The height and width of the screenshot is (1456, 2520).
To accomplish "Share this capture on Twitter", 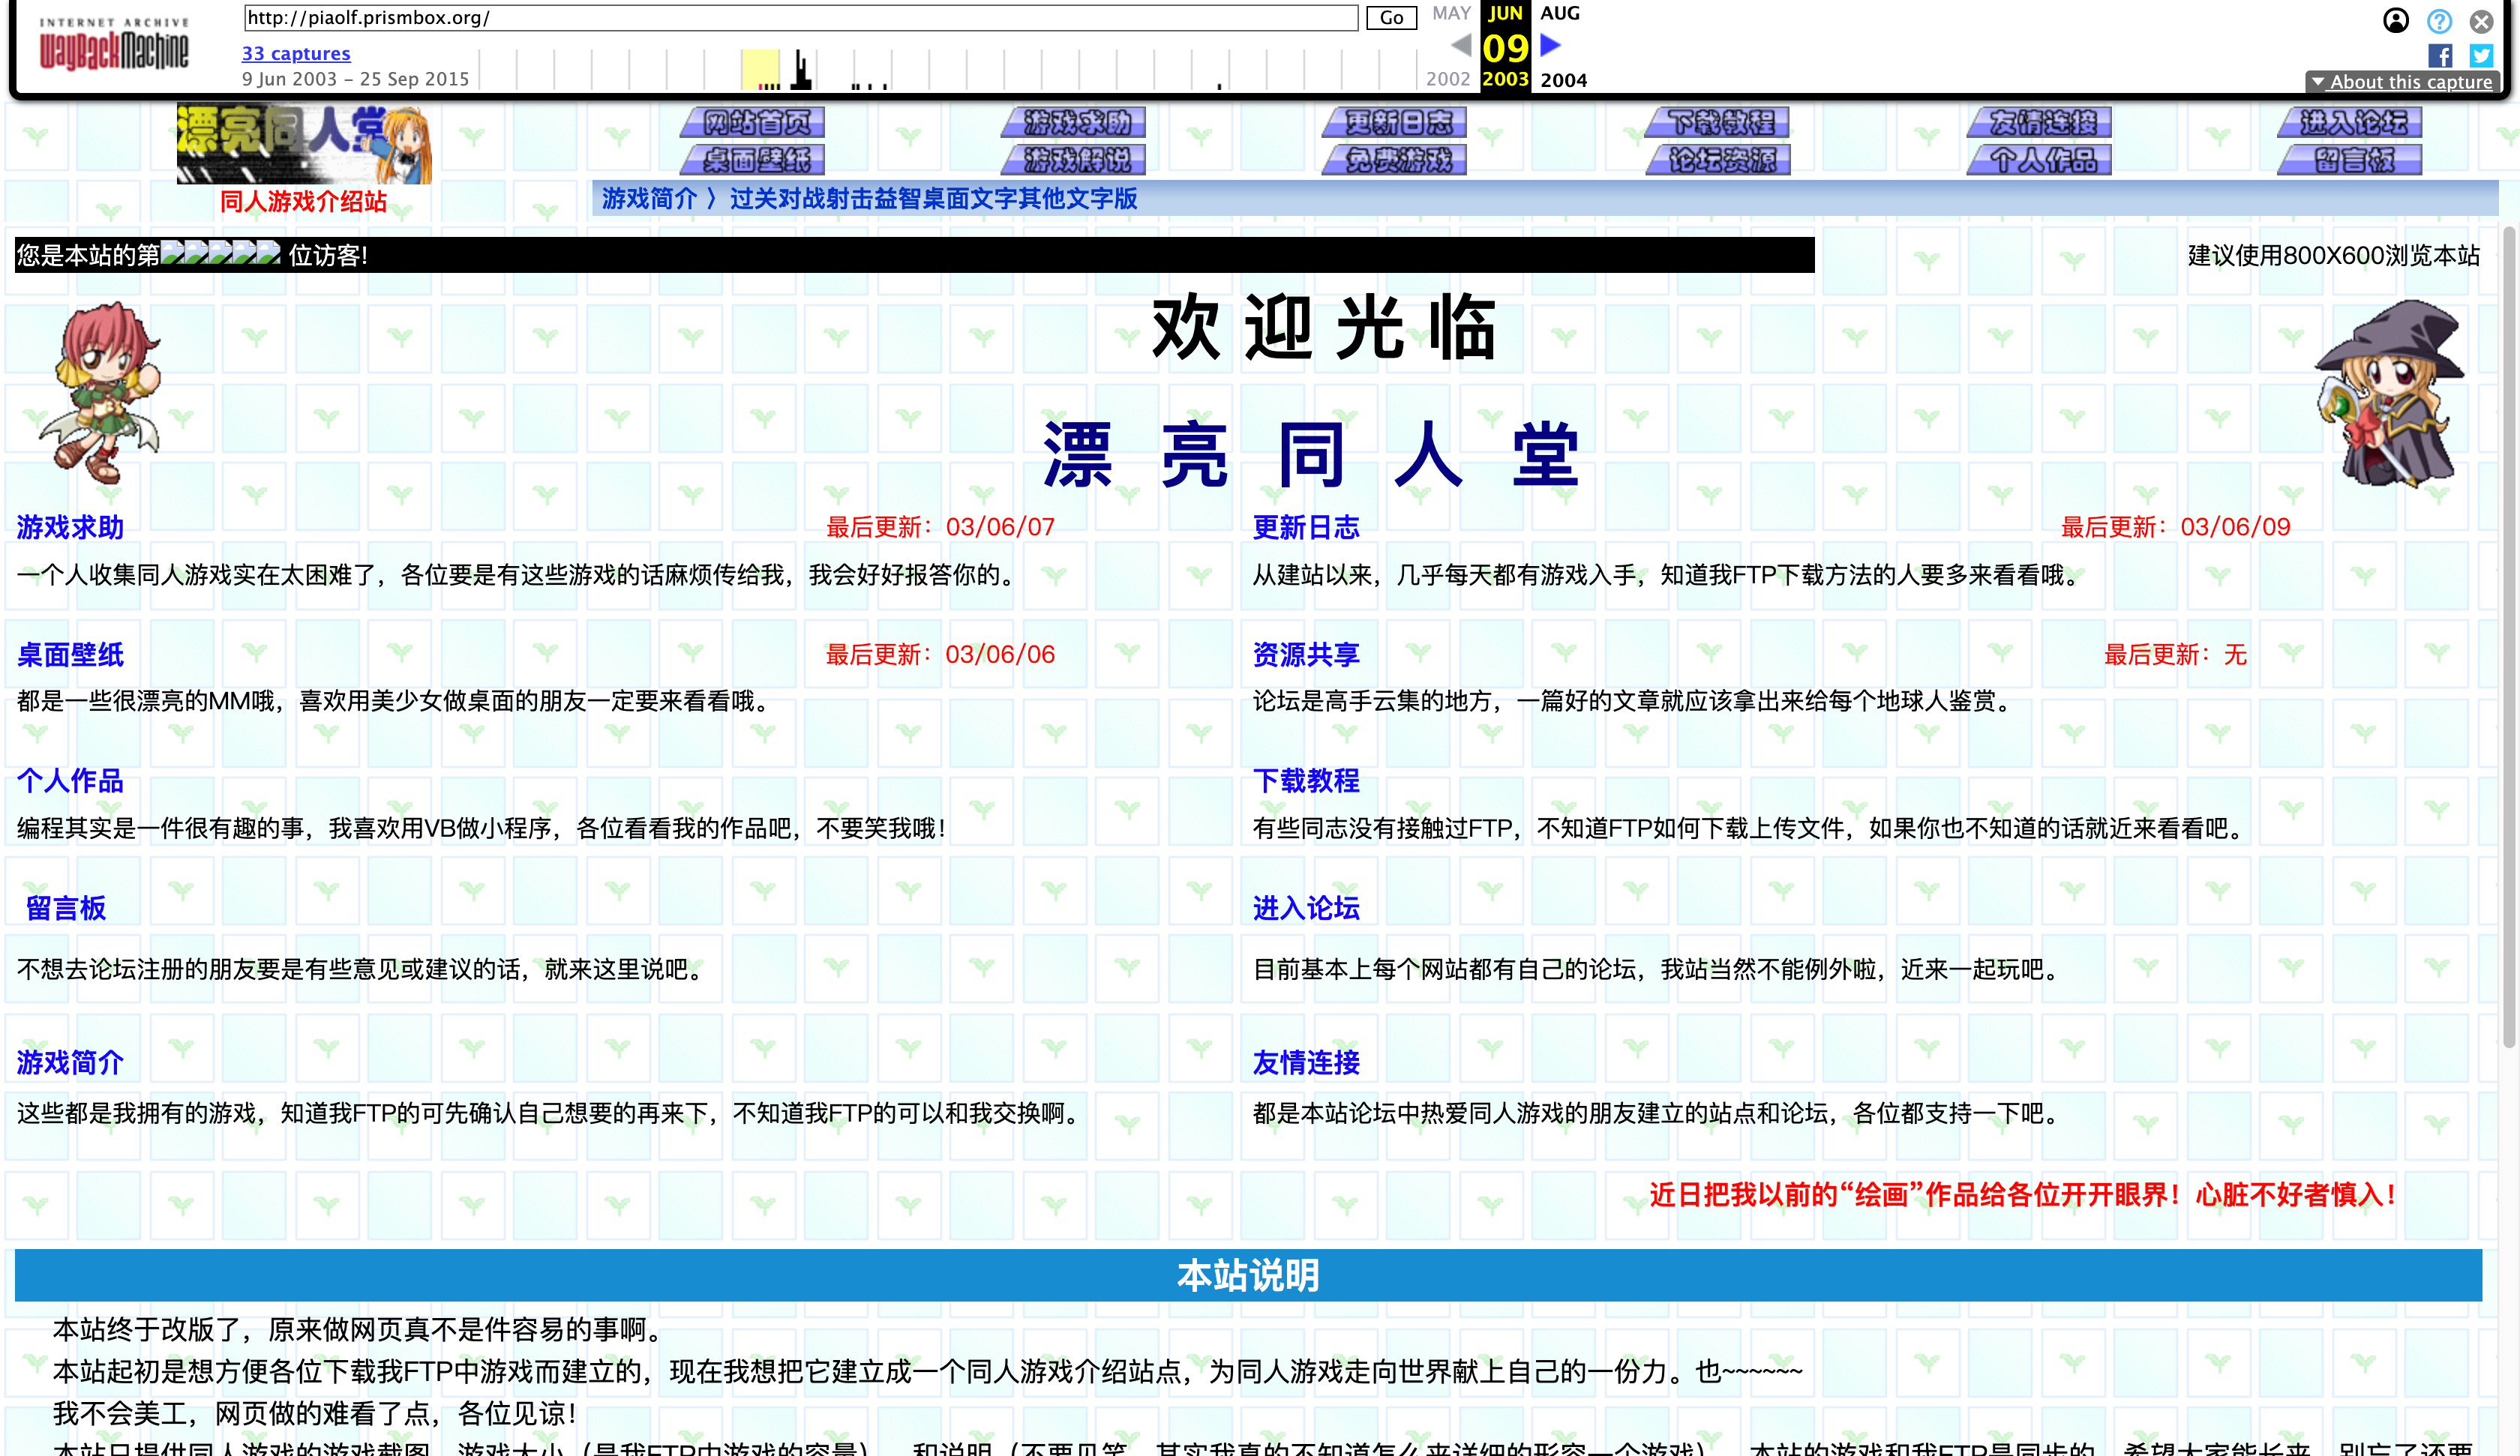I will pyautogui.click(x=2481, y=56).
